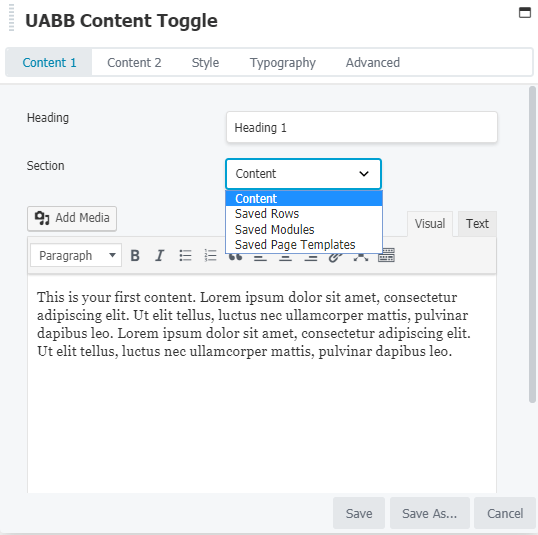Switch to the Content 2 tab
The height and width of the screenshot is (535, 538).
point(134,63)
